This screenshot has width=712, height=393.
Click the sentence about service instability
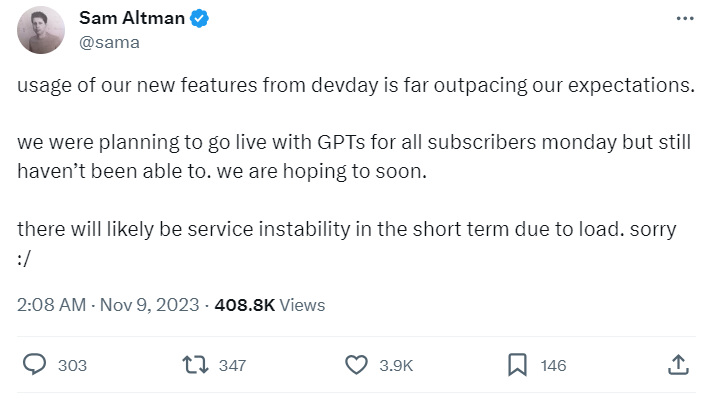(x=346, y=244)
